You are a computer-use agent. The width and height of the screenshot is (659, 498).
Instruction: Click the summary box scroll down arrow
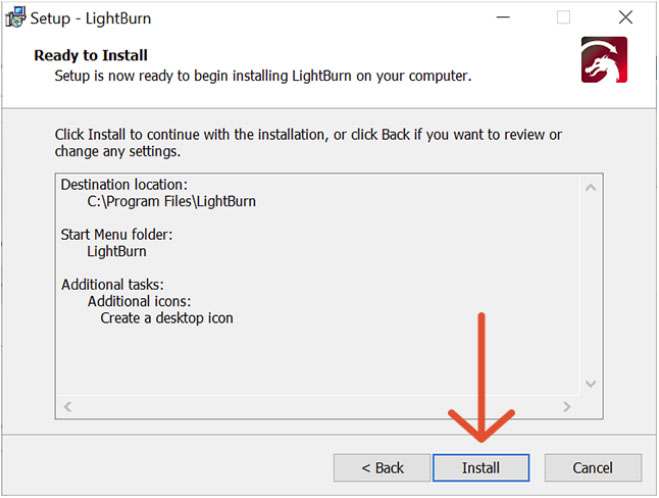[590, 383]
